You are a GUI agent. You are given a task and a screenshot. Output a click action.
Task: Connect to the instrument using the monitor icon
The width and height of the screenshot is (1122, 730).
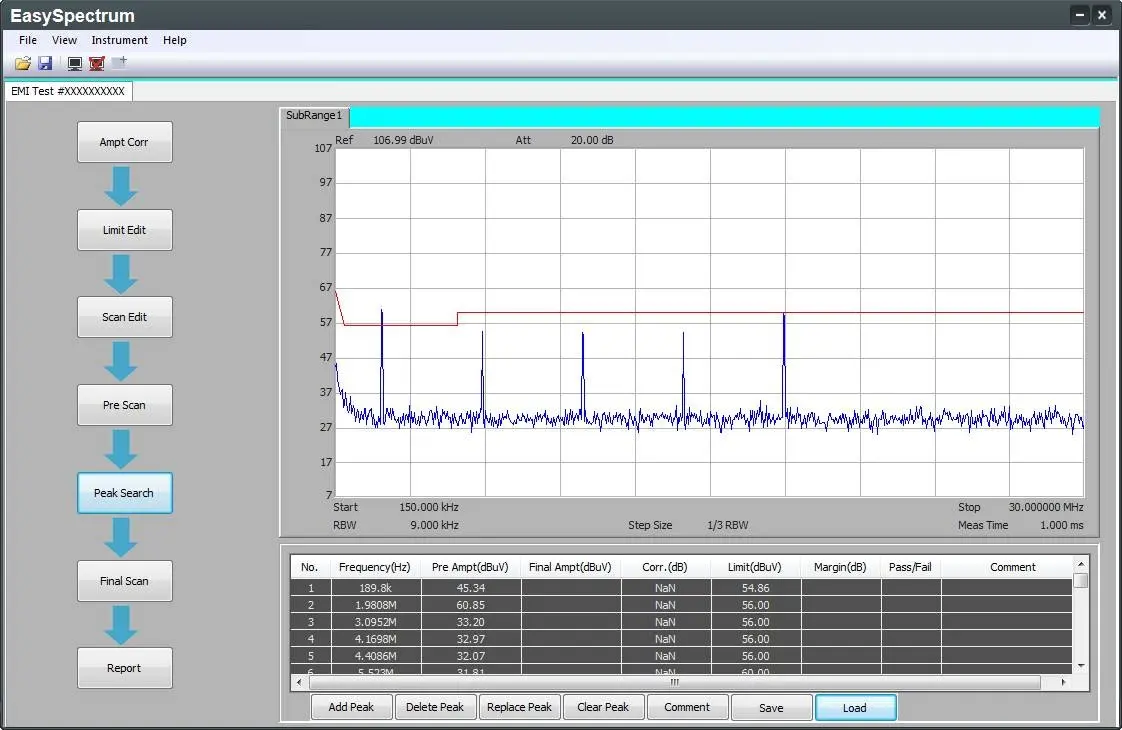pyautogui.click(x=73, y=62)
